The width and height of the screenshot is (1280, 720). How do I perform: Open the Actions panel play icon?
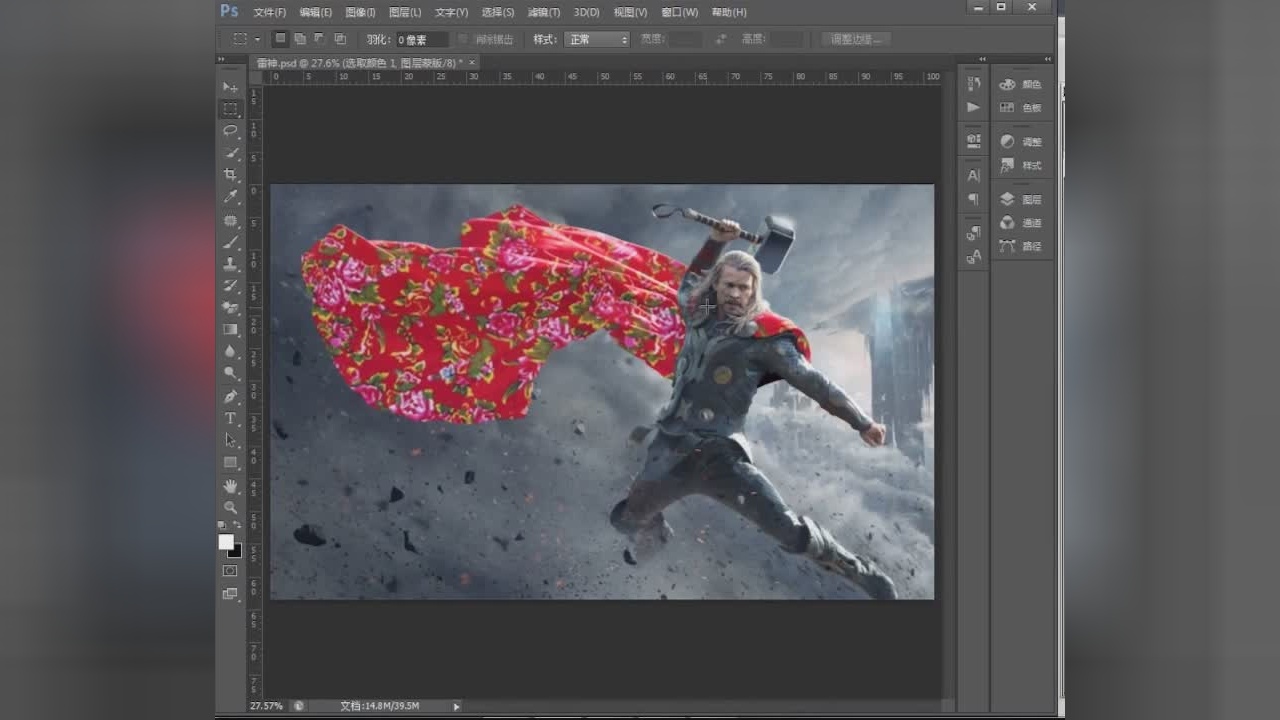(974, 107)
